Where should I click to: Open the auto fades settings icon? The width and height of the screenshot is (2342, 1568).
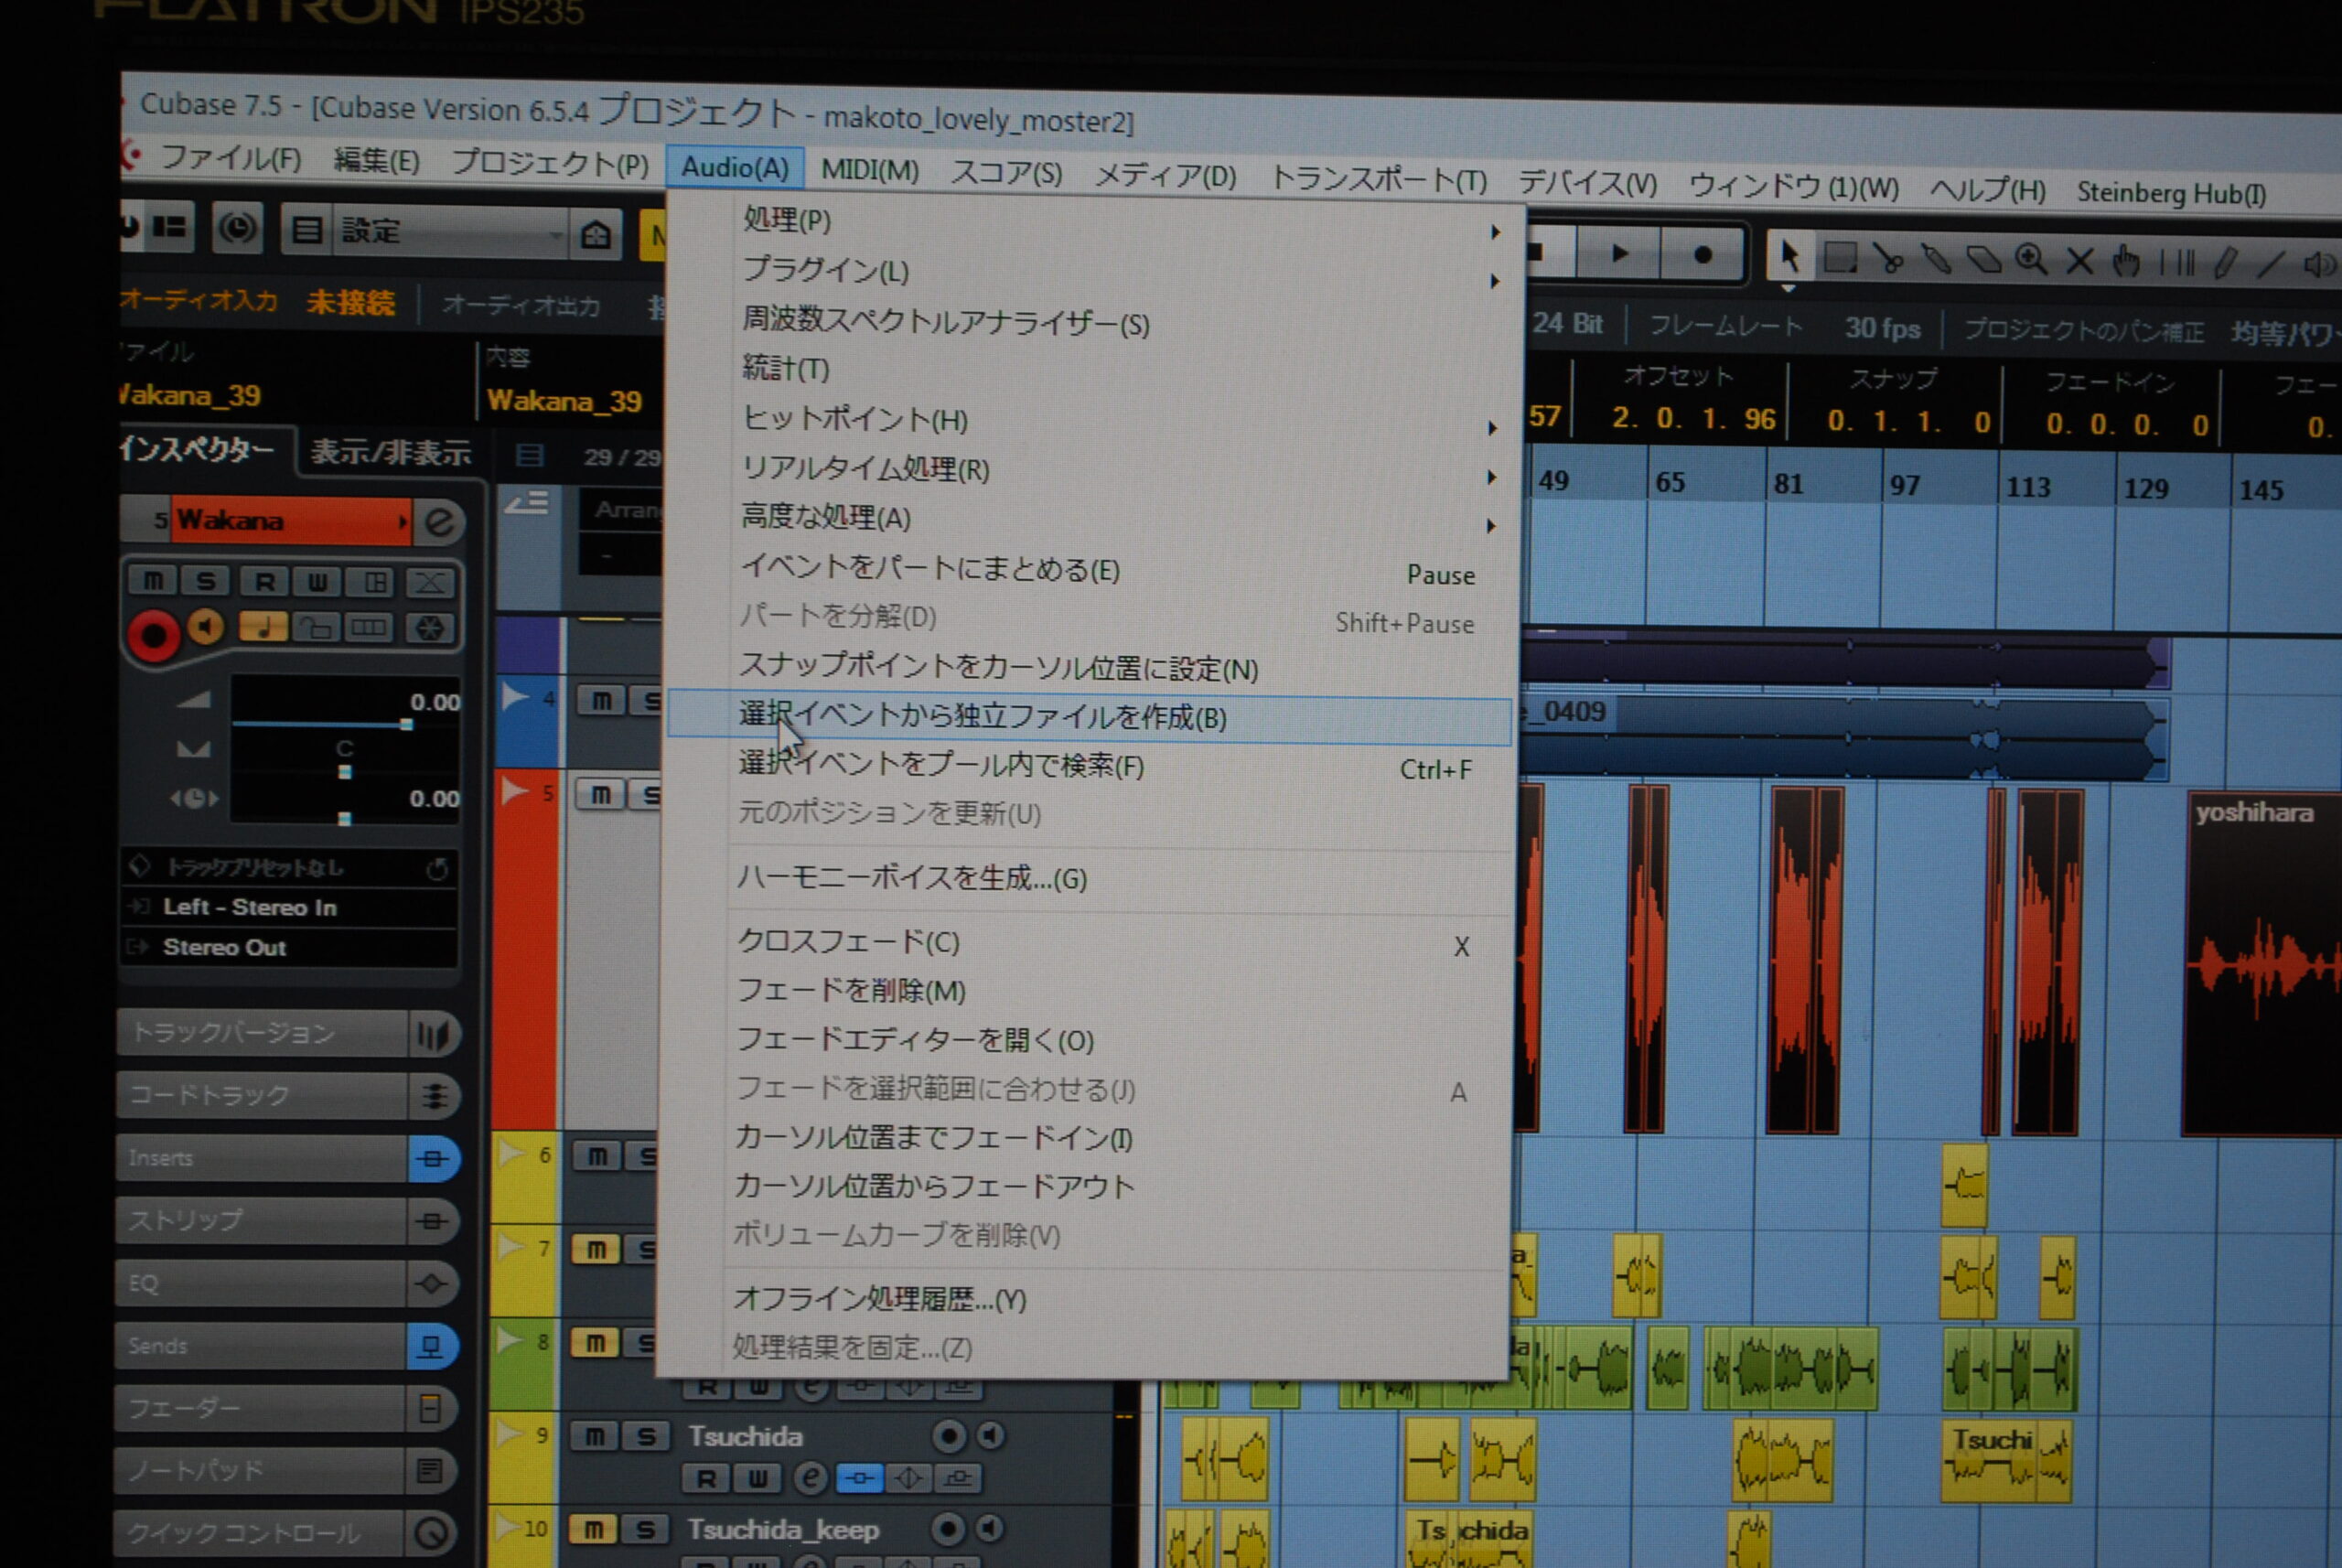click(431, 582)
